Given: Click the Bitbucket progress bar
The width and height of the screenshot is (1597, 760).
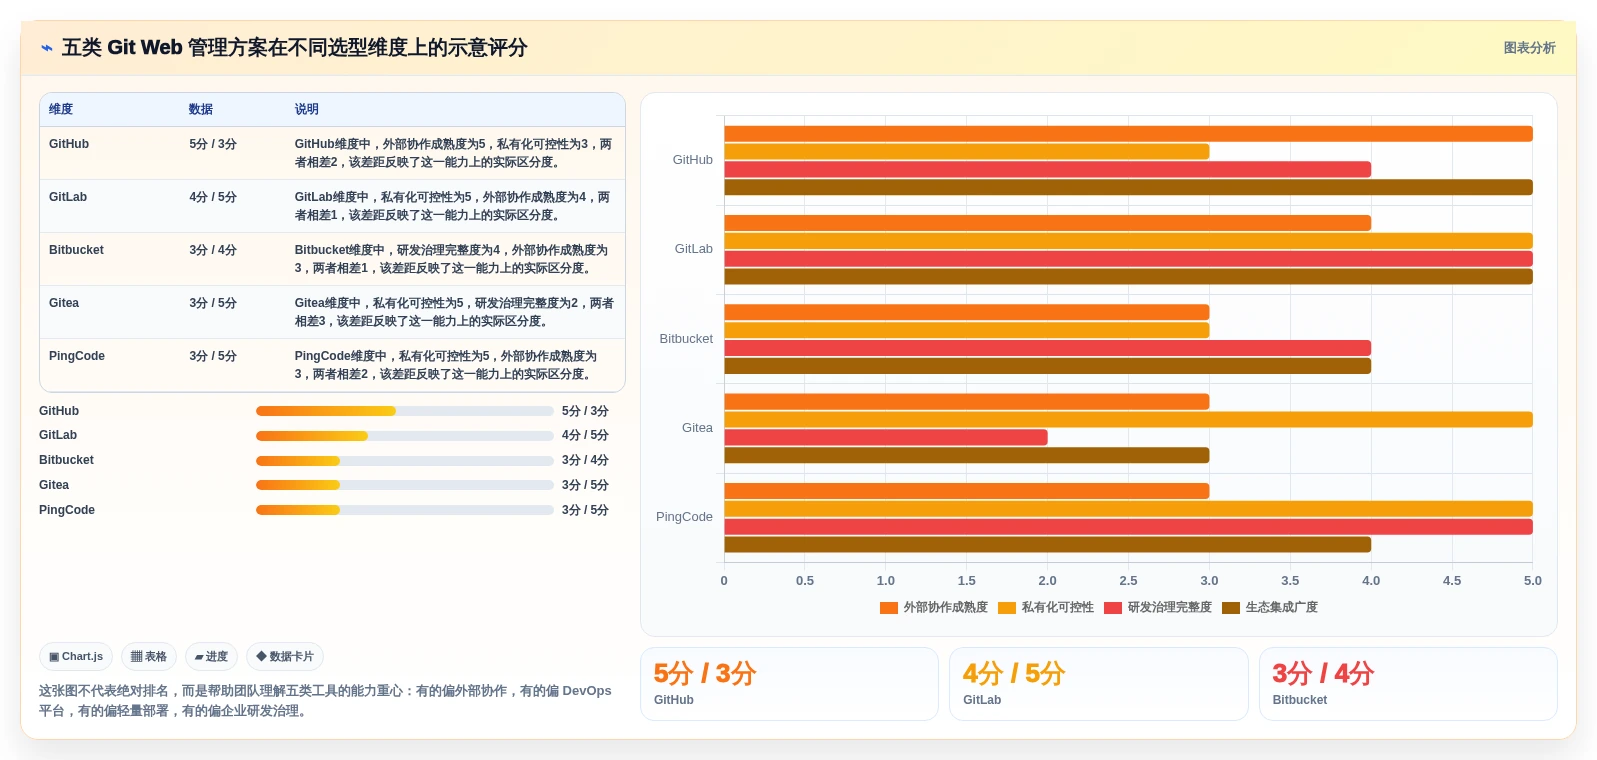Looking at the screenshot, I should [405, 461].
